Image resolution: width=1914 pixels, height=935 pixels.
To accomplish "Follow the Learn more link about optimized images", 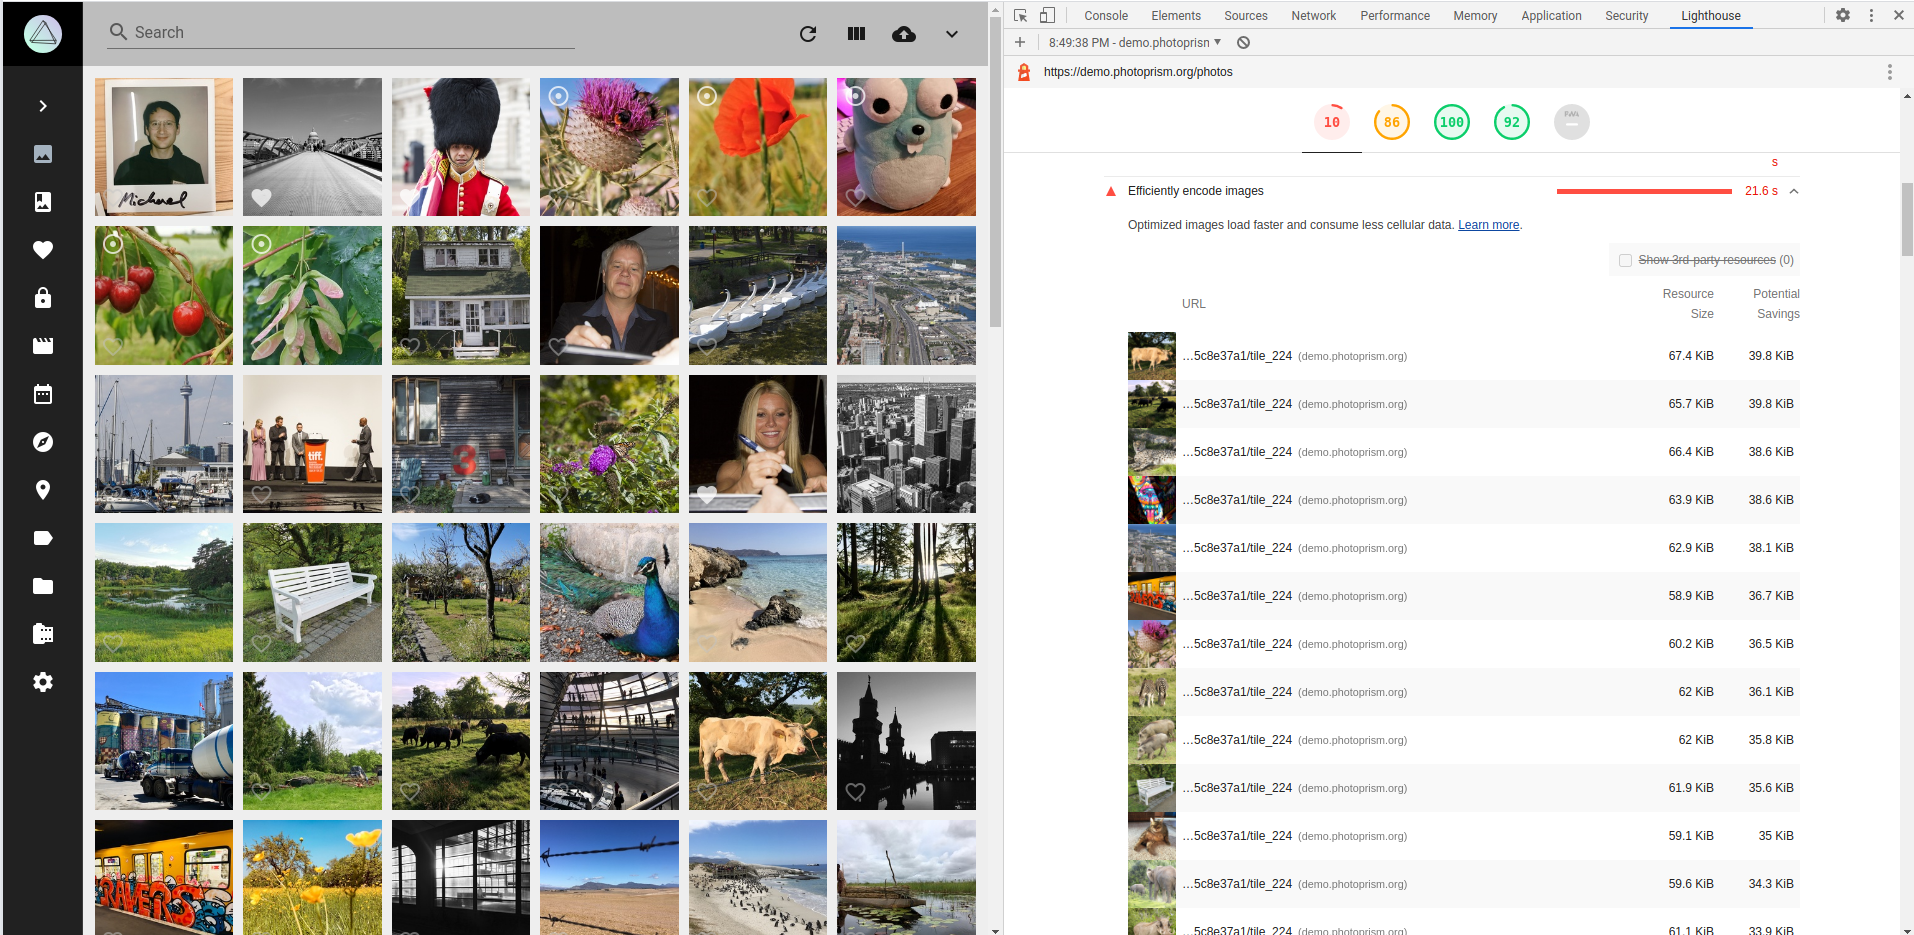I will click(x=1488, y=224).
